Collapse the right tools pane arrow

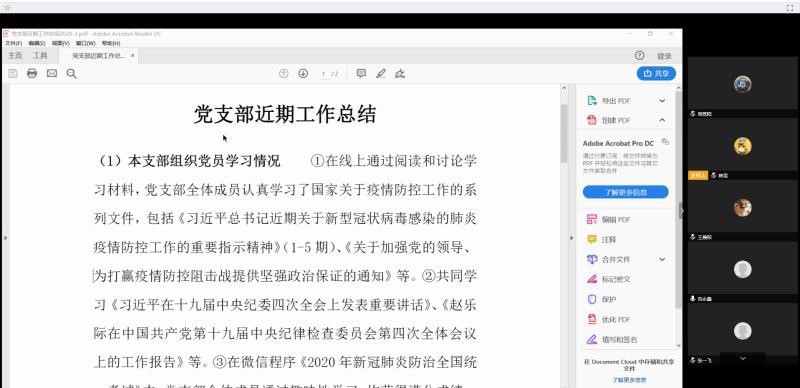571,238
